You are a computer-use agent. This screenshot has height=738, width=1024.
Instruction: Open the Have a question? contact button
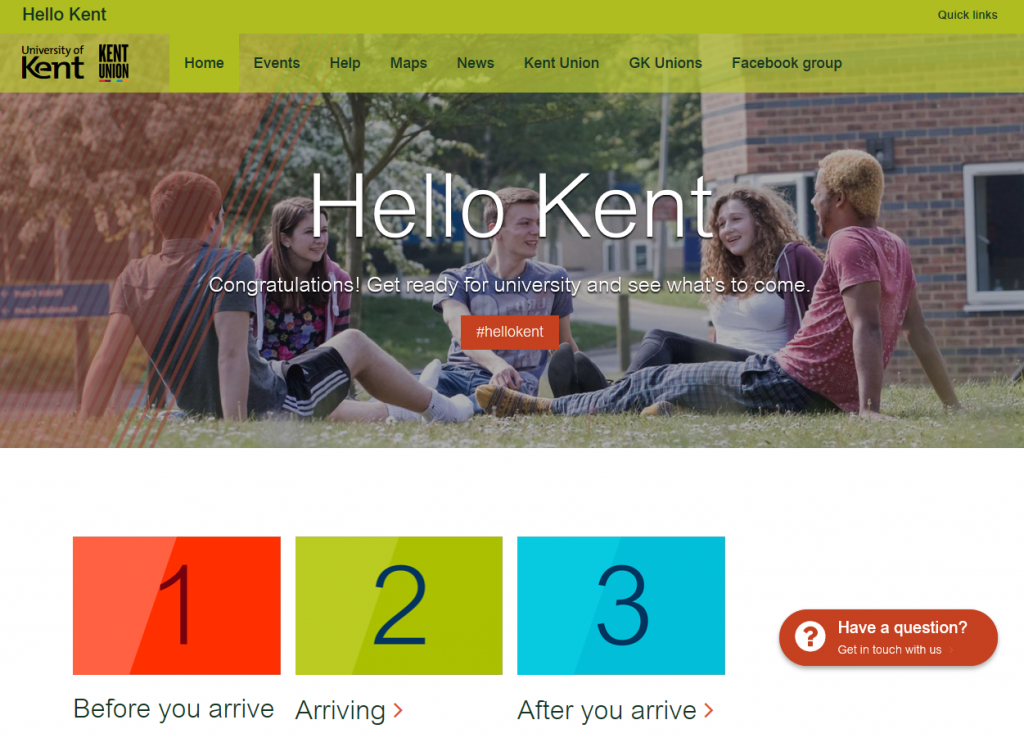pos(888,637)
